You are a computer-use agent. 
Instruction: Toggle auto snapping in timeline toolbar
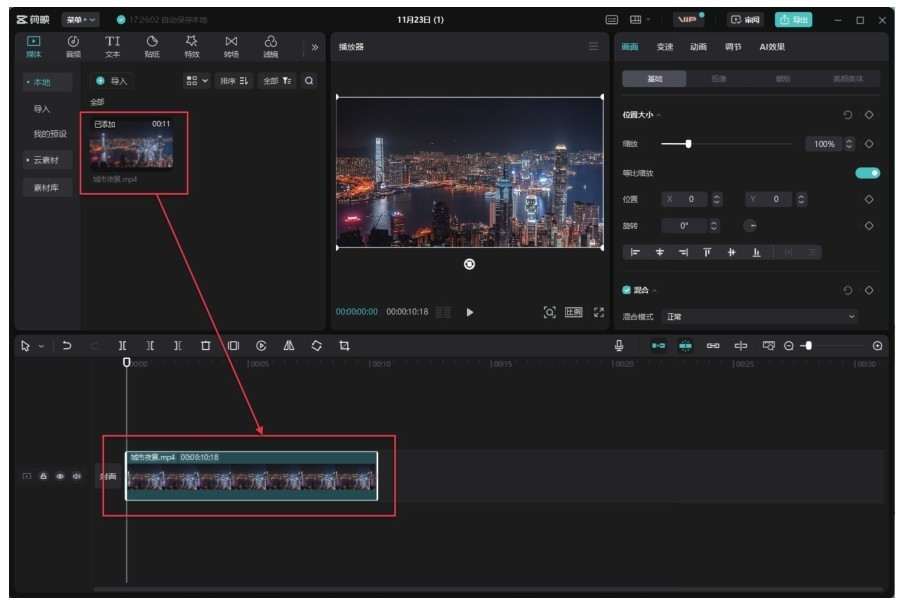[686, 346]
